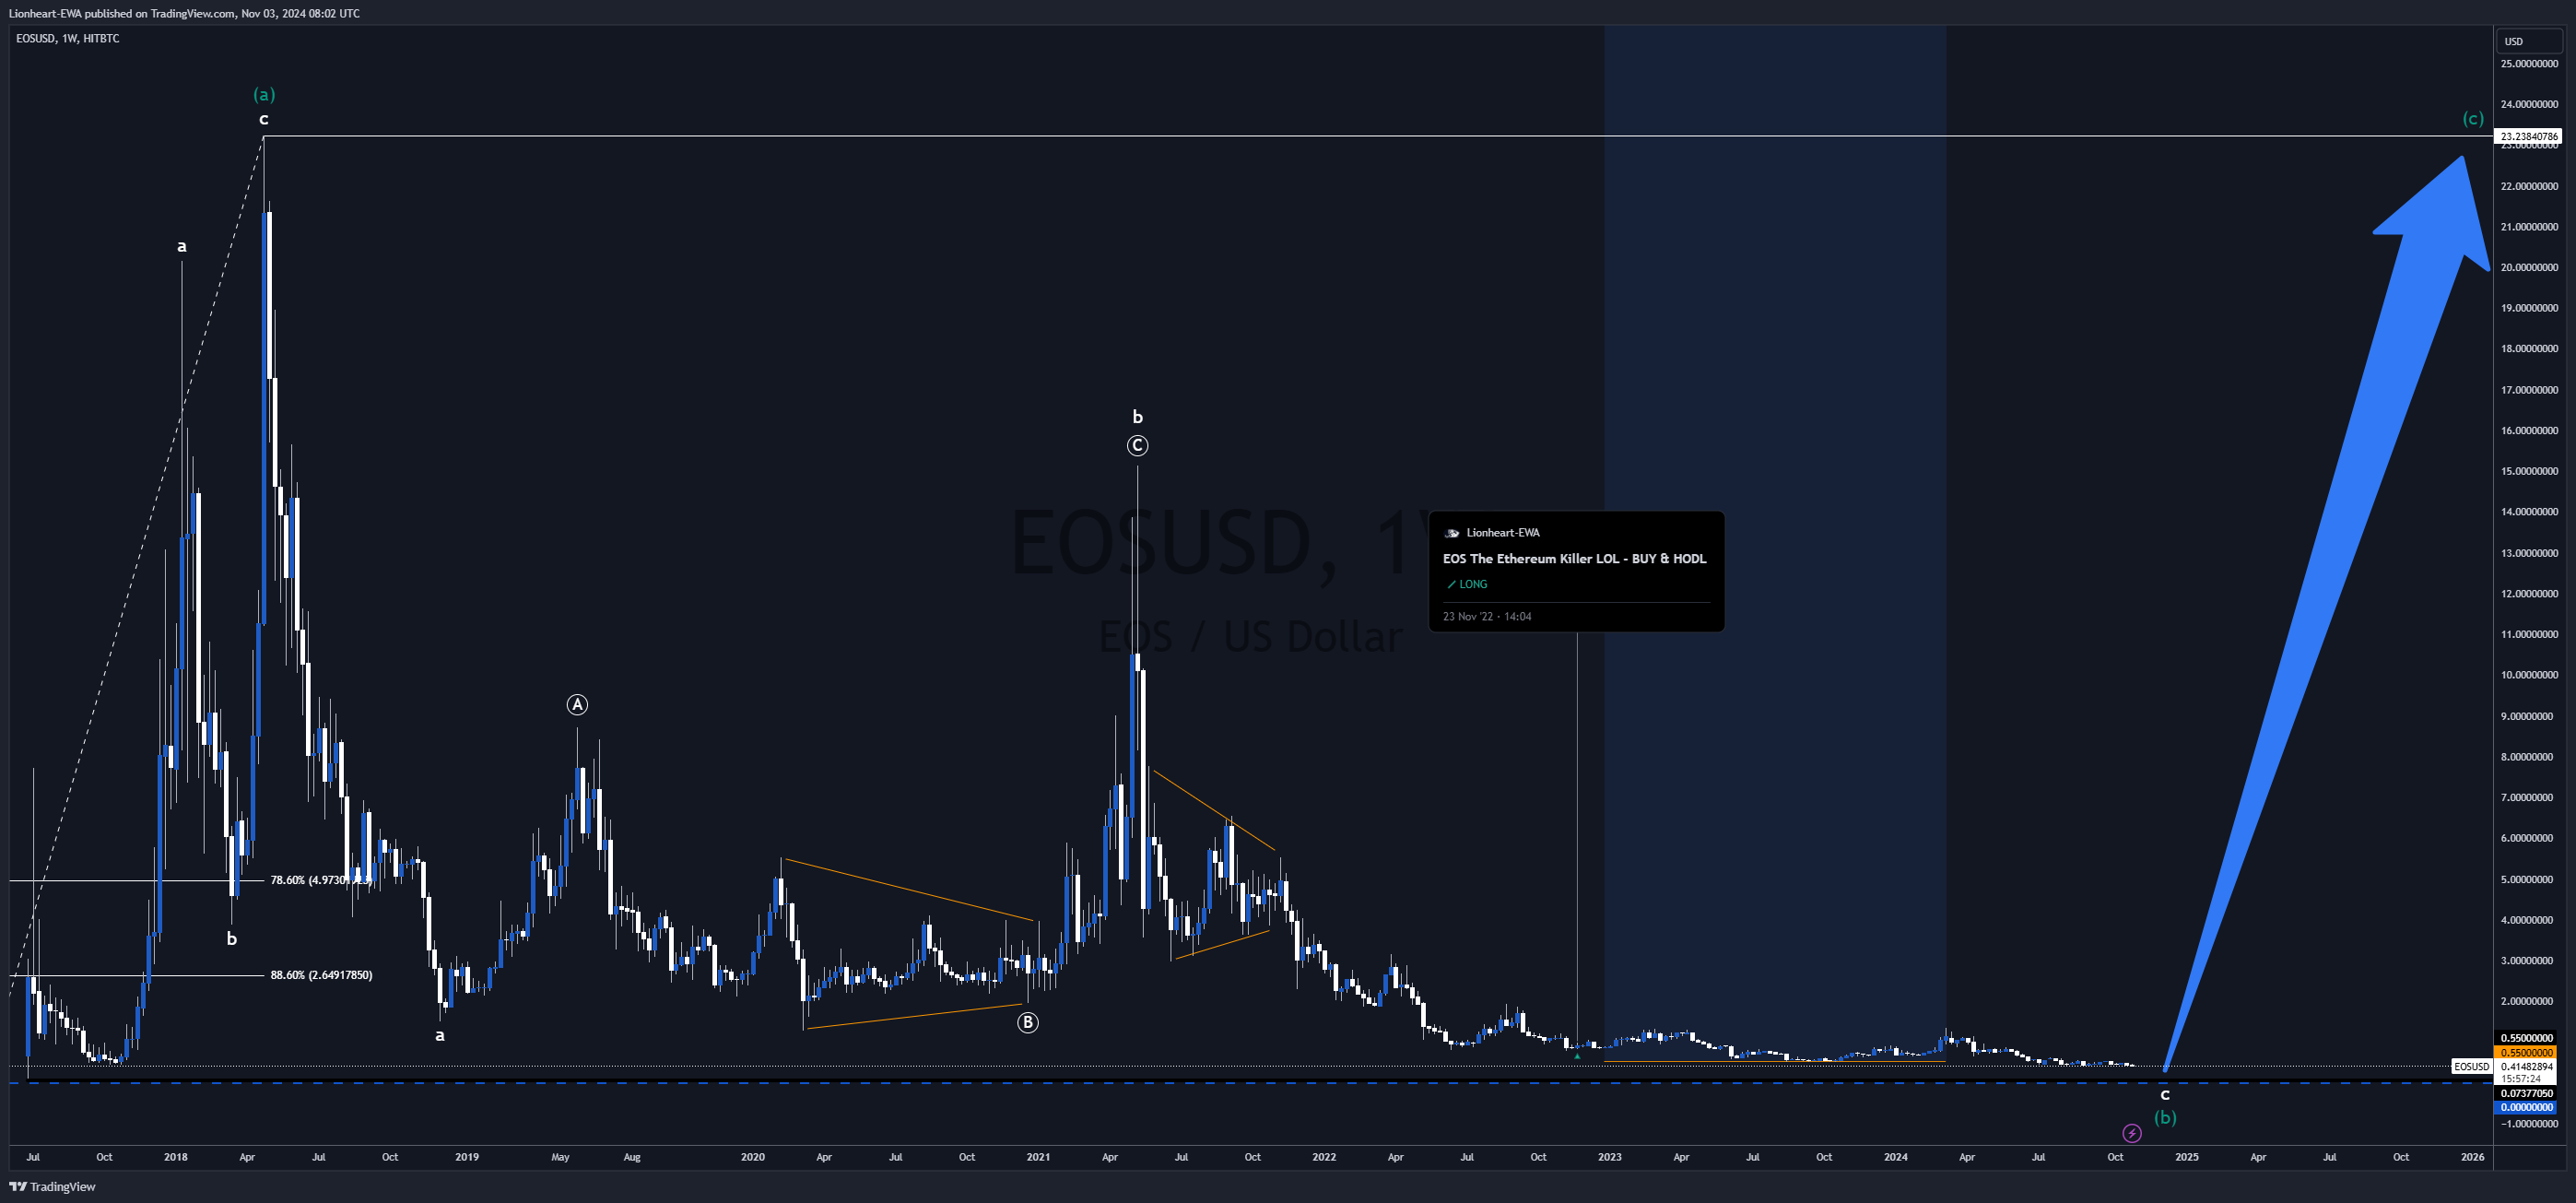Click May on the time axis
The height and width of the screenshot is (1203, 2576).
(560, 1157)
